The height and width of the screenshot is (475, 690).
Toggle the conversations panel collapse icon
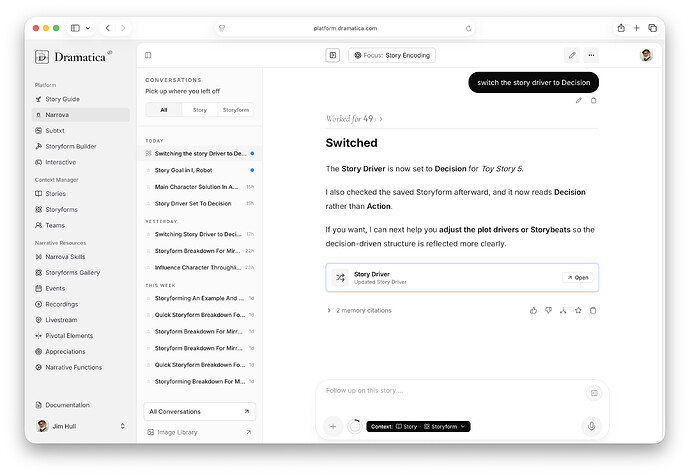click(x=148, y=55)
